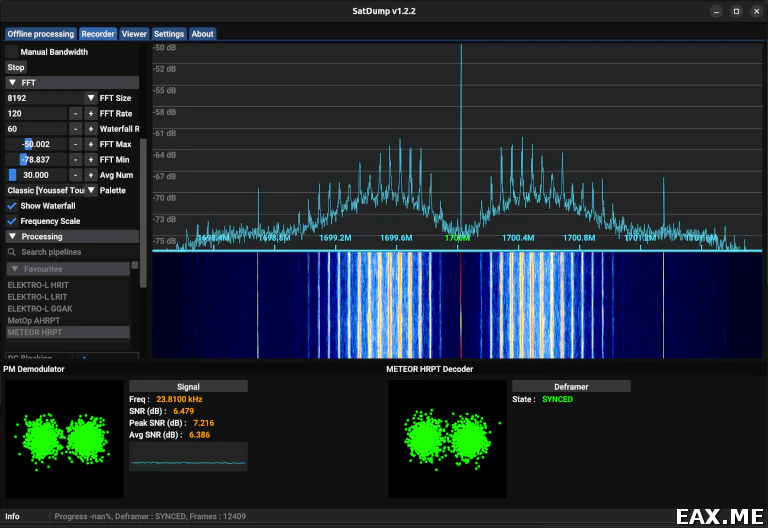The width and height of the screenshot is (768, 528).
Task: Click the left panel vertical scrollbar
Action: click(143, 213)
